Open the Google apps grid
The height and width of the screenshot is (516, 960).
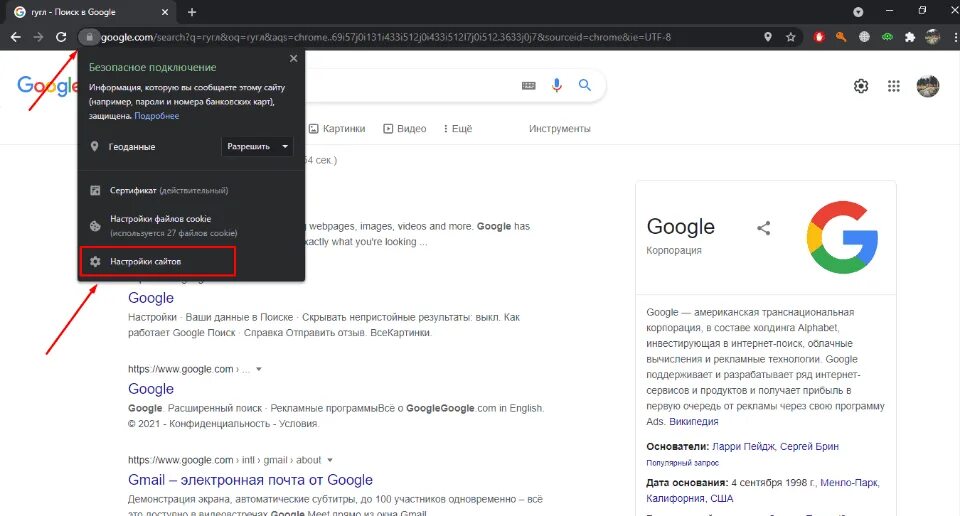(894, 86)
